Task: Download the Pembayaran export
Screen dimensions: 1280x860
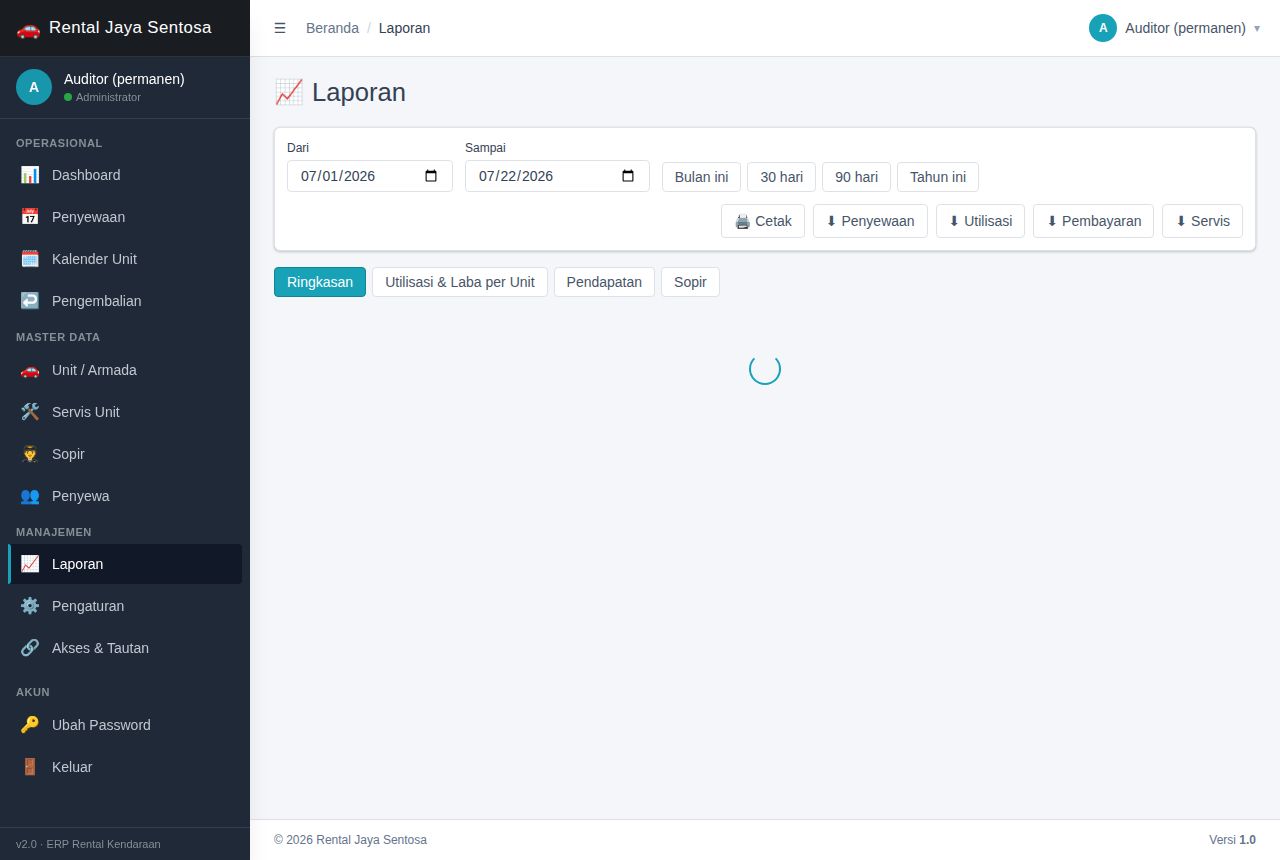Action: pyautogui.click(x=1093, y=221)
